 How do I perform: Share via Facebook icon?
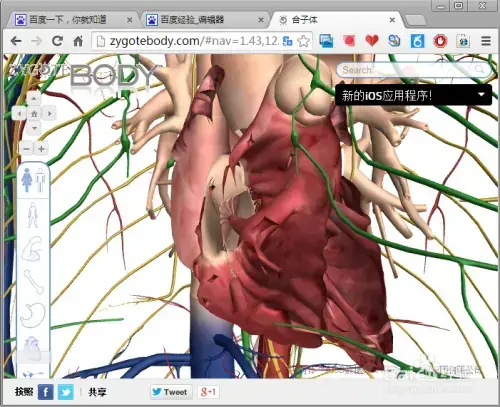coord(46,392)
